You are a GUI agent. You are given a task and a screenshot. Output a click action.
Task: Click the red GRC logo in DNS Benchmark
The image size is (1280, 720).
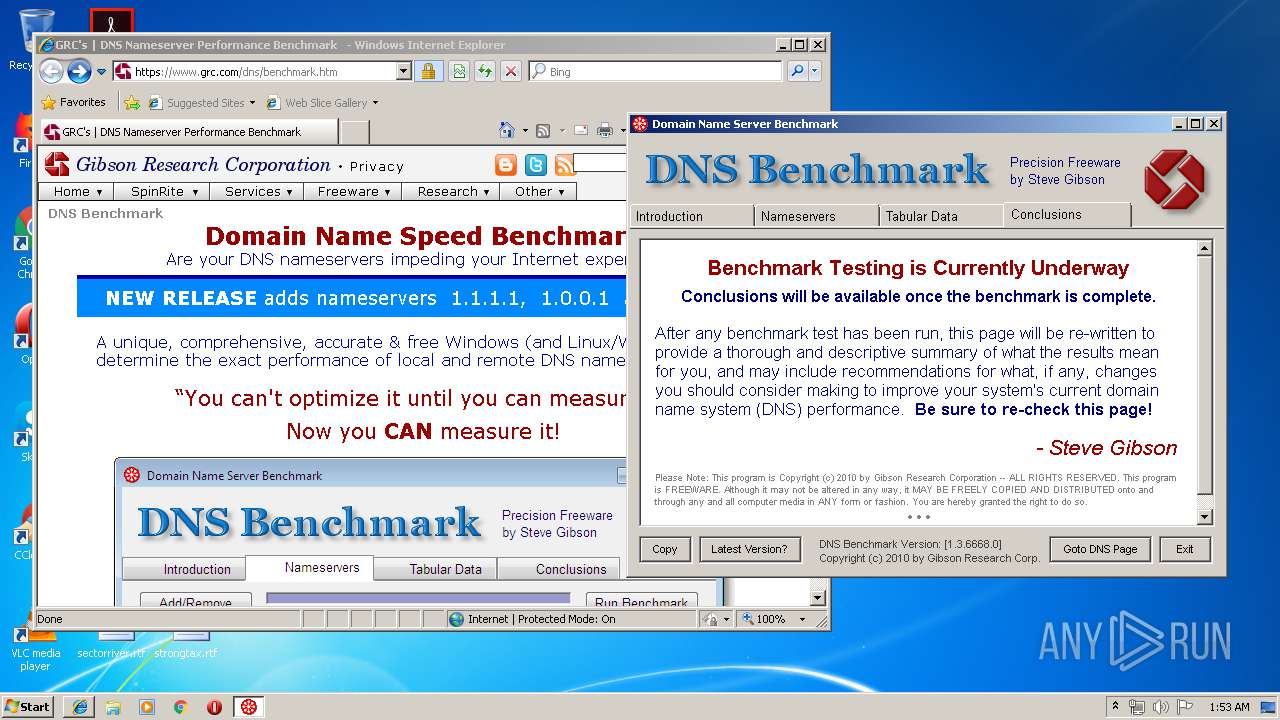coord(1175,179)
